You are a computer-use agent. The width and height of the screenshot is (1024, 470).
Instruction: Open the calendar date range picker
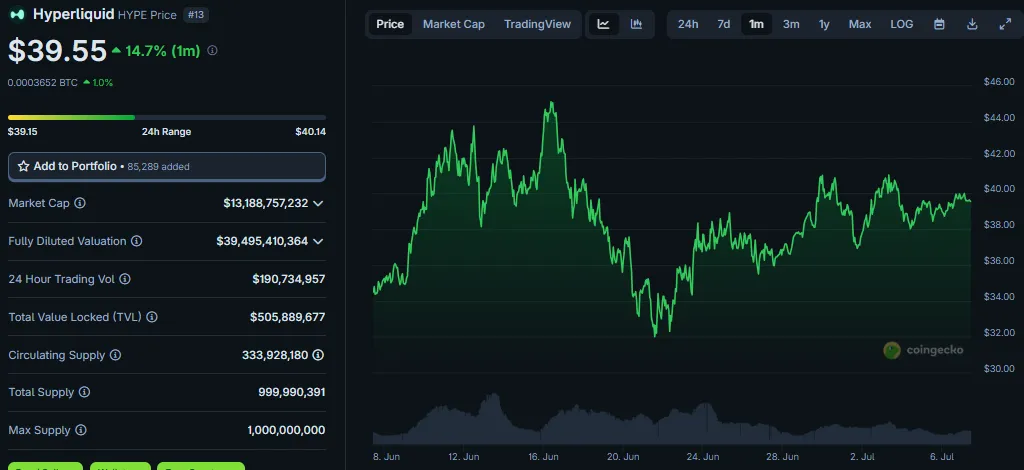point(939,24)
